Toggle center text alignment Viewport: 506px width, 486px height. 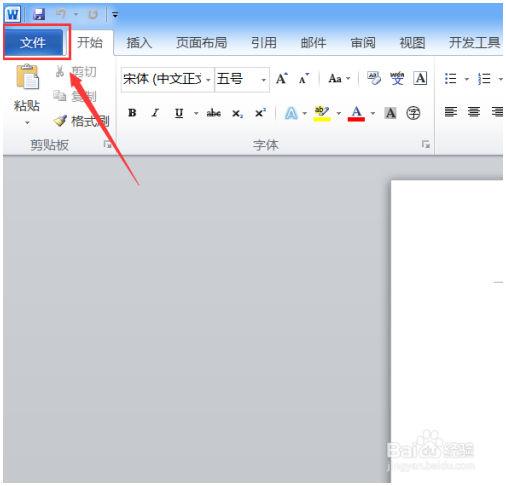[x=474, y=112]
